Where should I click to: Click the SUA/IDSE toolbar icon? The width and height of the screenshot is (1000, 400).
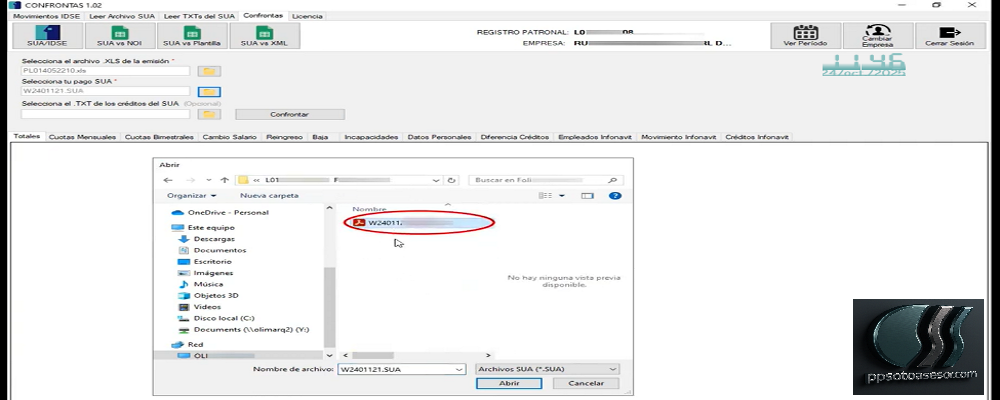[46, 37]
